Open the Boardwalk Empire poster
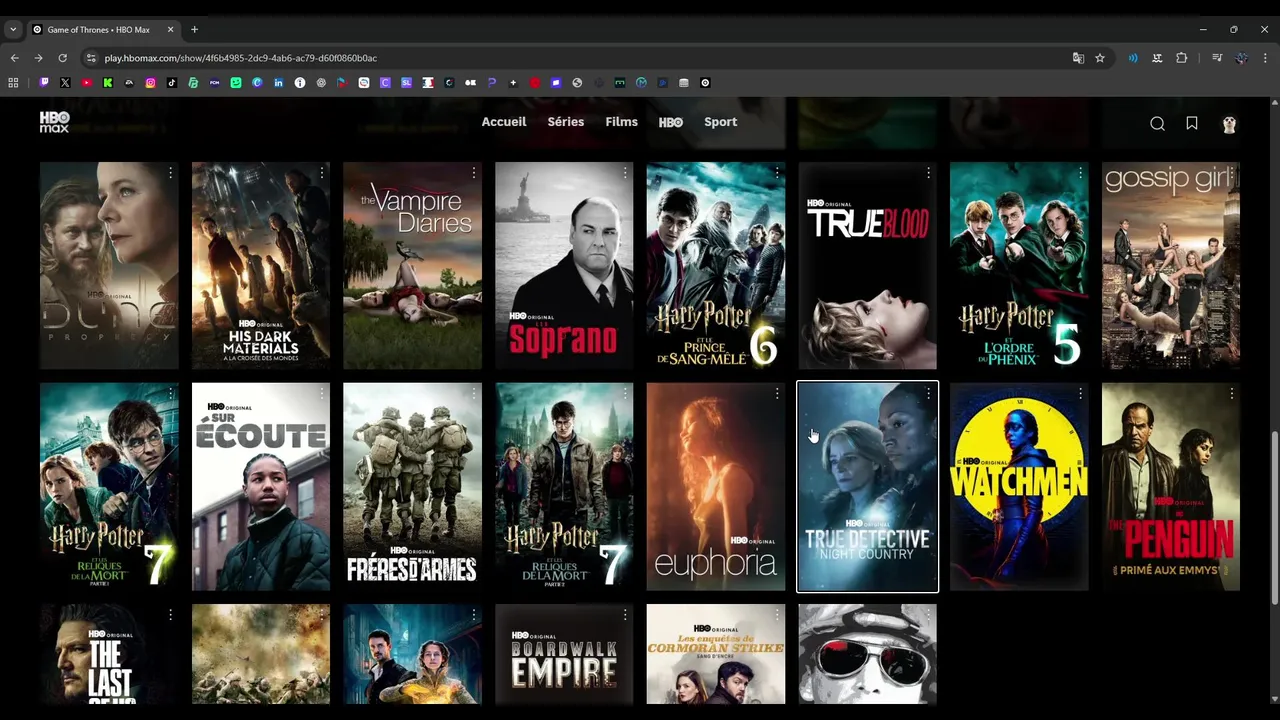The width and height of the screenshot is (1280, 720). click(x=564, y=654)
